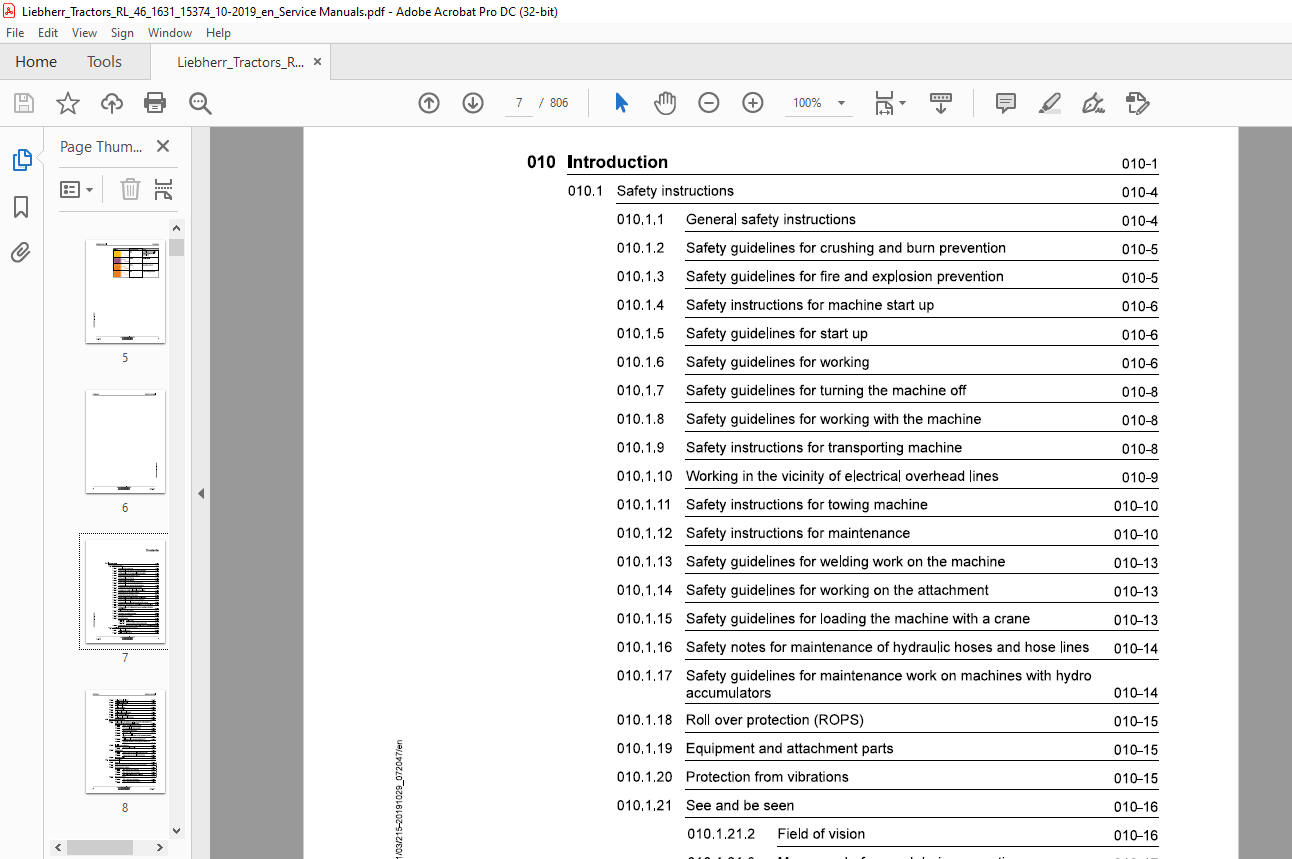The width and height of the screenshot is (1292, 859).
Task: Open the Sign document pen icon
Action: [x=1093, y=103]
